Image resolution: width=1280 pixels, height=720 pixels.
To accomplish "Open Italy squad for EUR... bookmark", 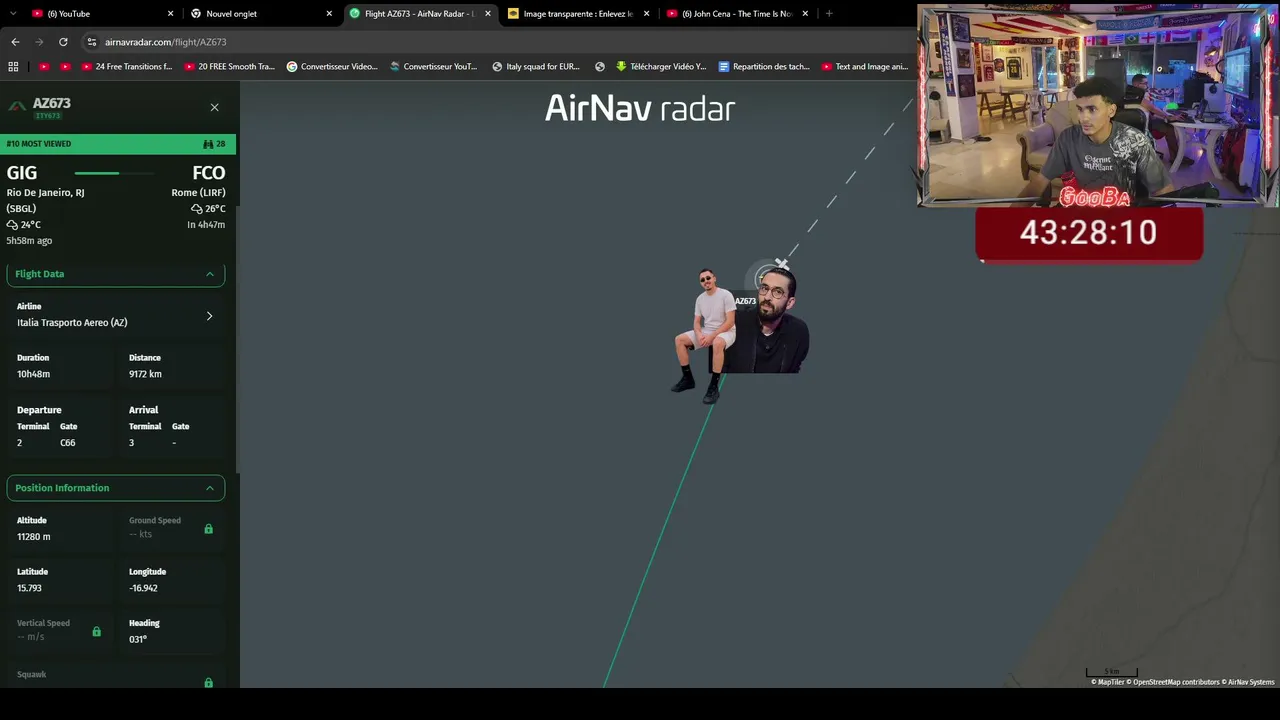I will [x=536, y=67].
